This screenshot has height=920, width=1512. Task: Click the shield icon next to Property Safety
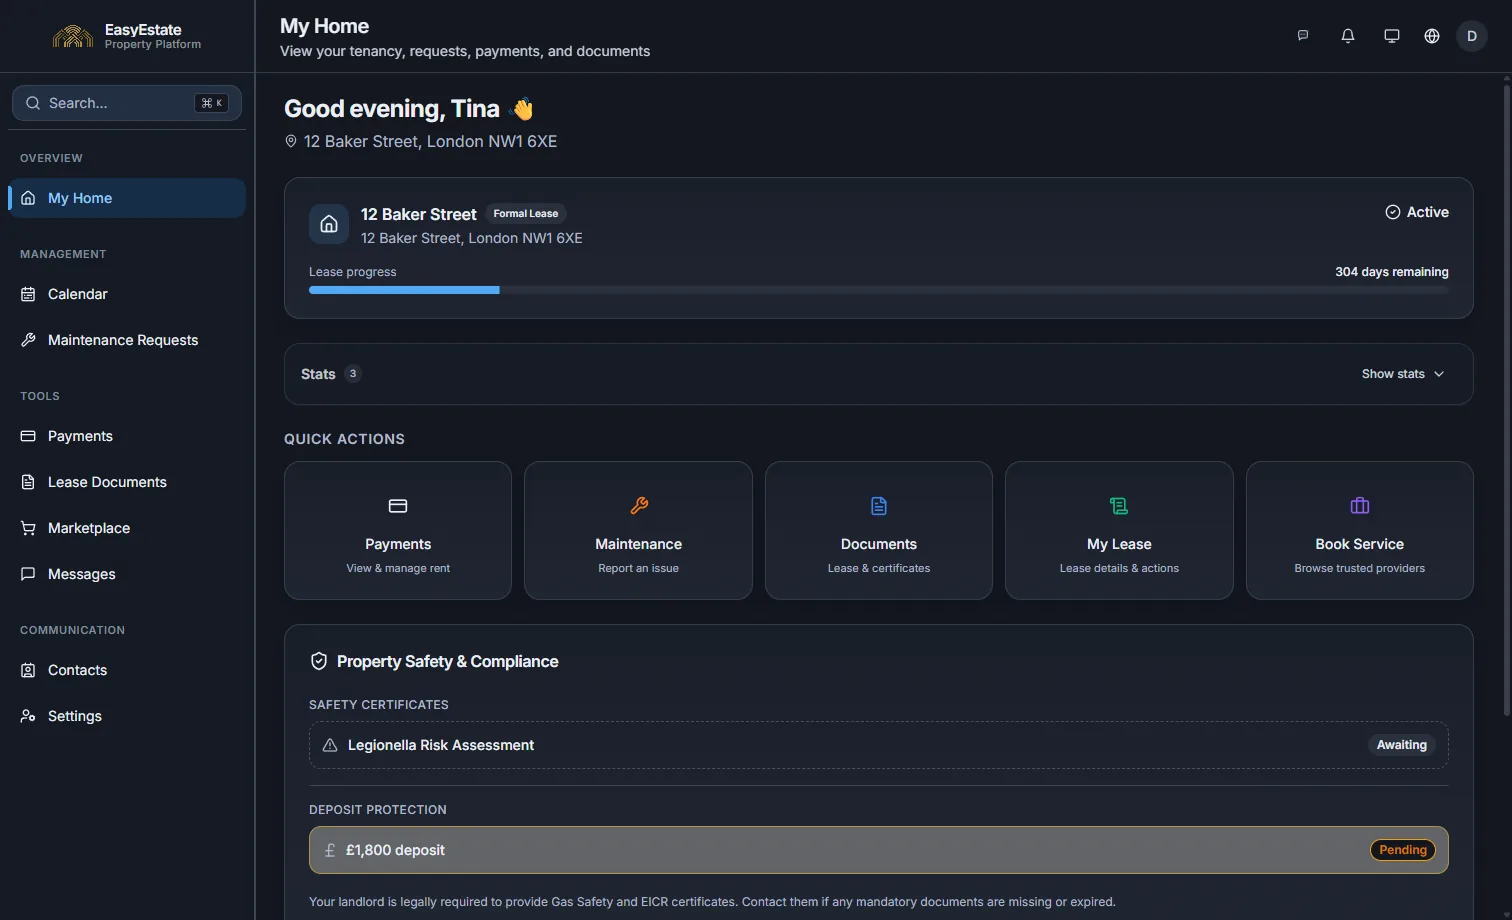(319, 661)
